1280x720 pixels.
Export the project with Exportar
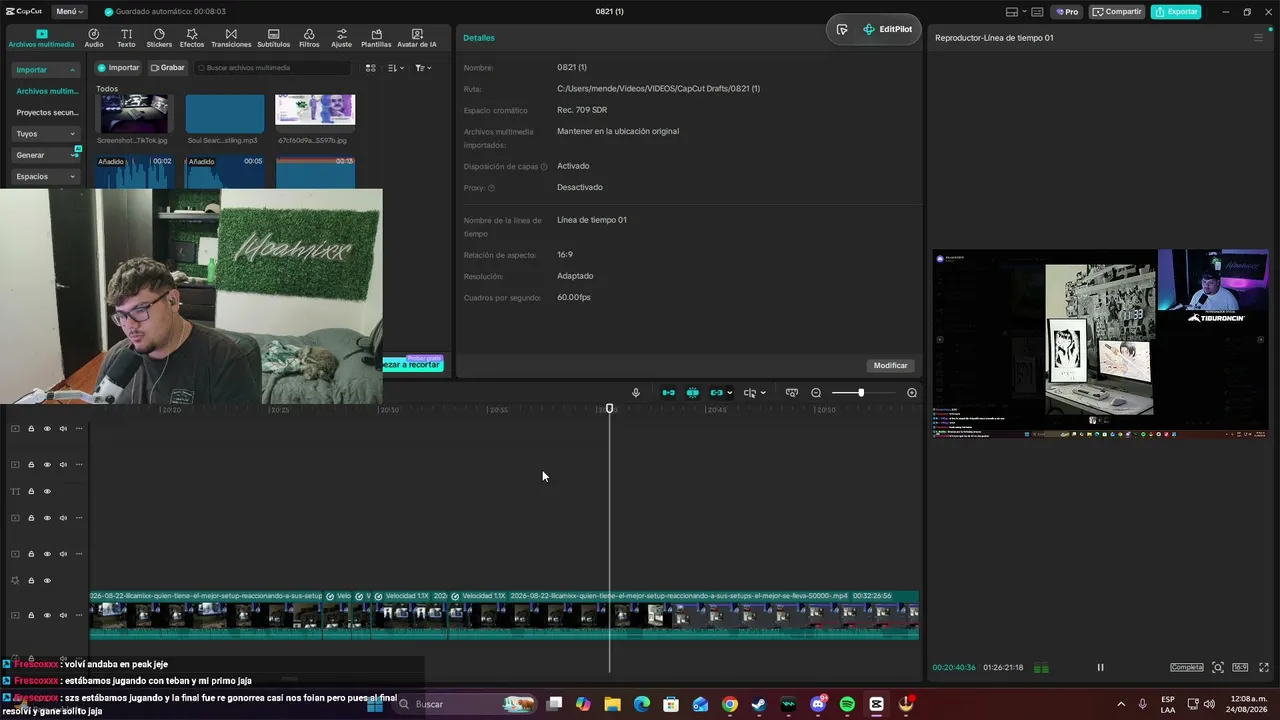tap(1176, 12)
